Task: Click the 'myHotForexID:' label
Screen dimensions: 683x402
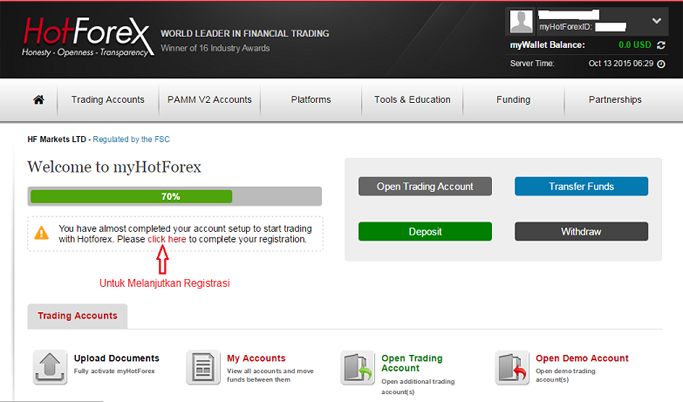Action: pyautogui.click(x=565, y=27)
